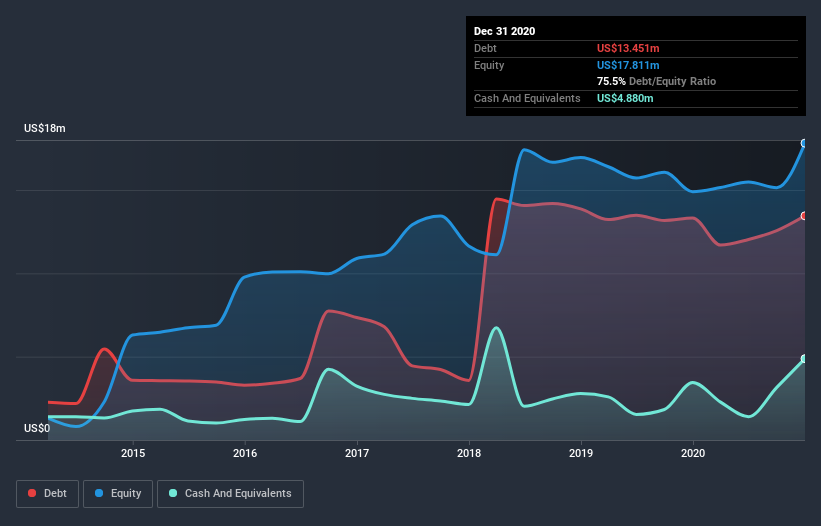Click the blue Equity legend dot

click(x=99, y=493)
